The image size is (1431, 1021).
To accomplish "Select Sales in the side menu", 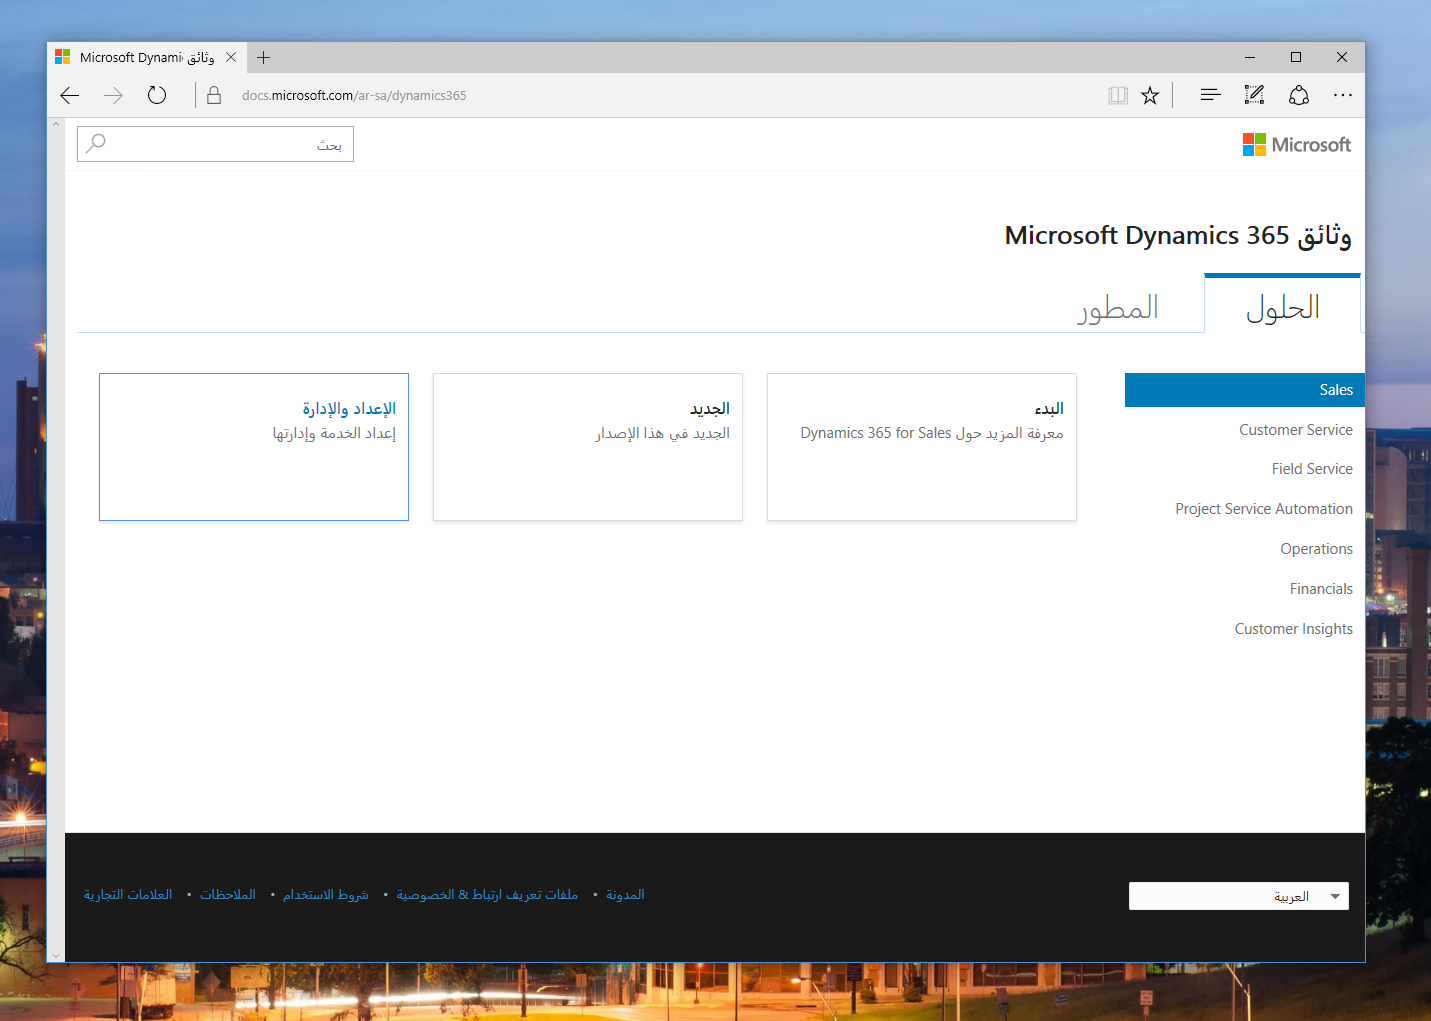I will [x=1244, y=390].
